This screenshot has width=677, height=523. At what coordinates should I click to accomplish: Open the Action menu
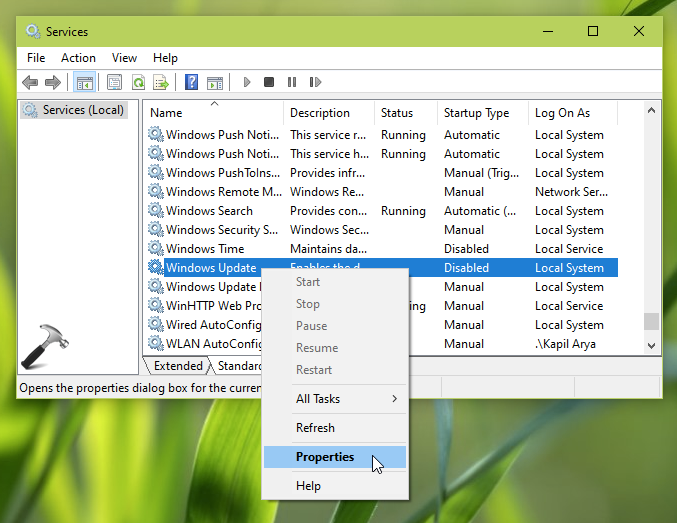(x=78, y=58)
